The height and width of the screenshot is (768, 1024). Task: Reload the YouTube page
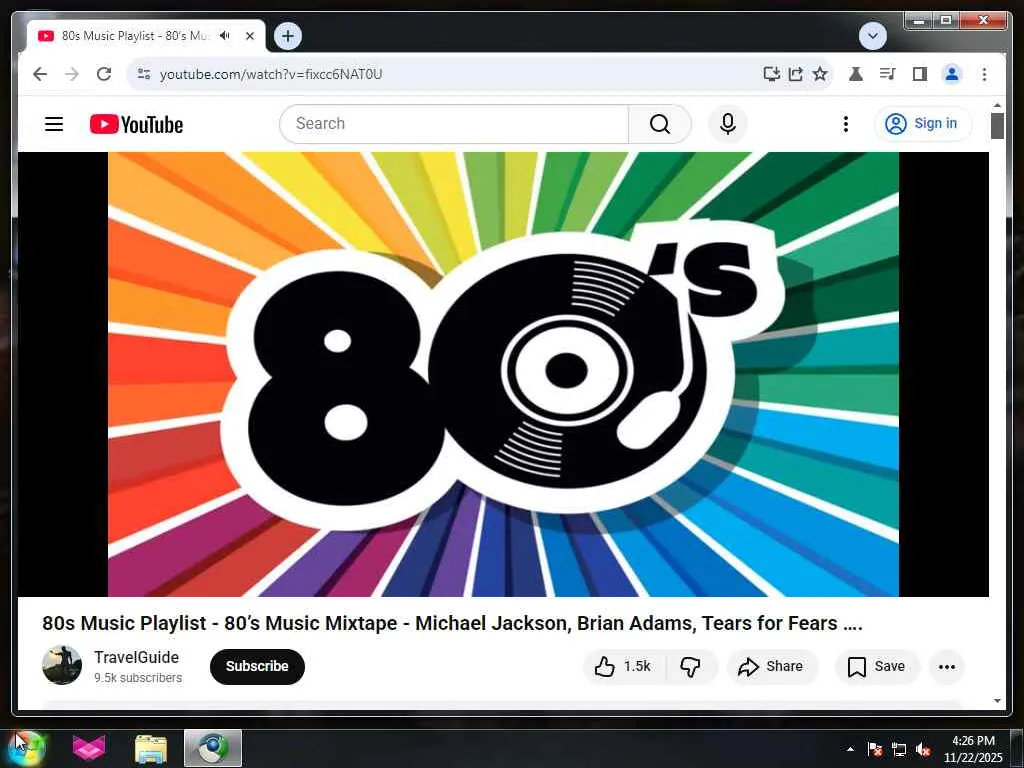click(104, 74)
